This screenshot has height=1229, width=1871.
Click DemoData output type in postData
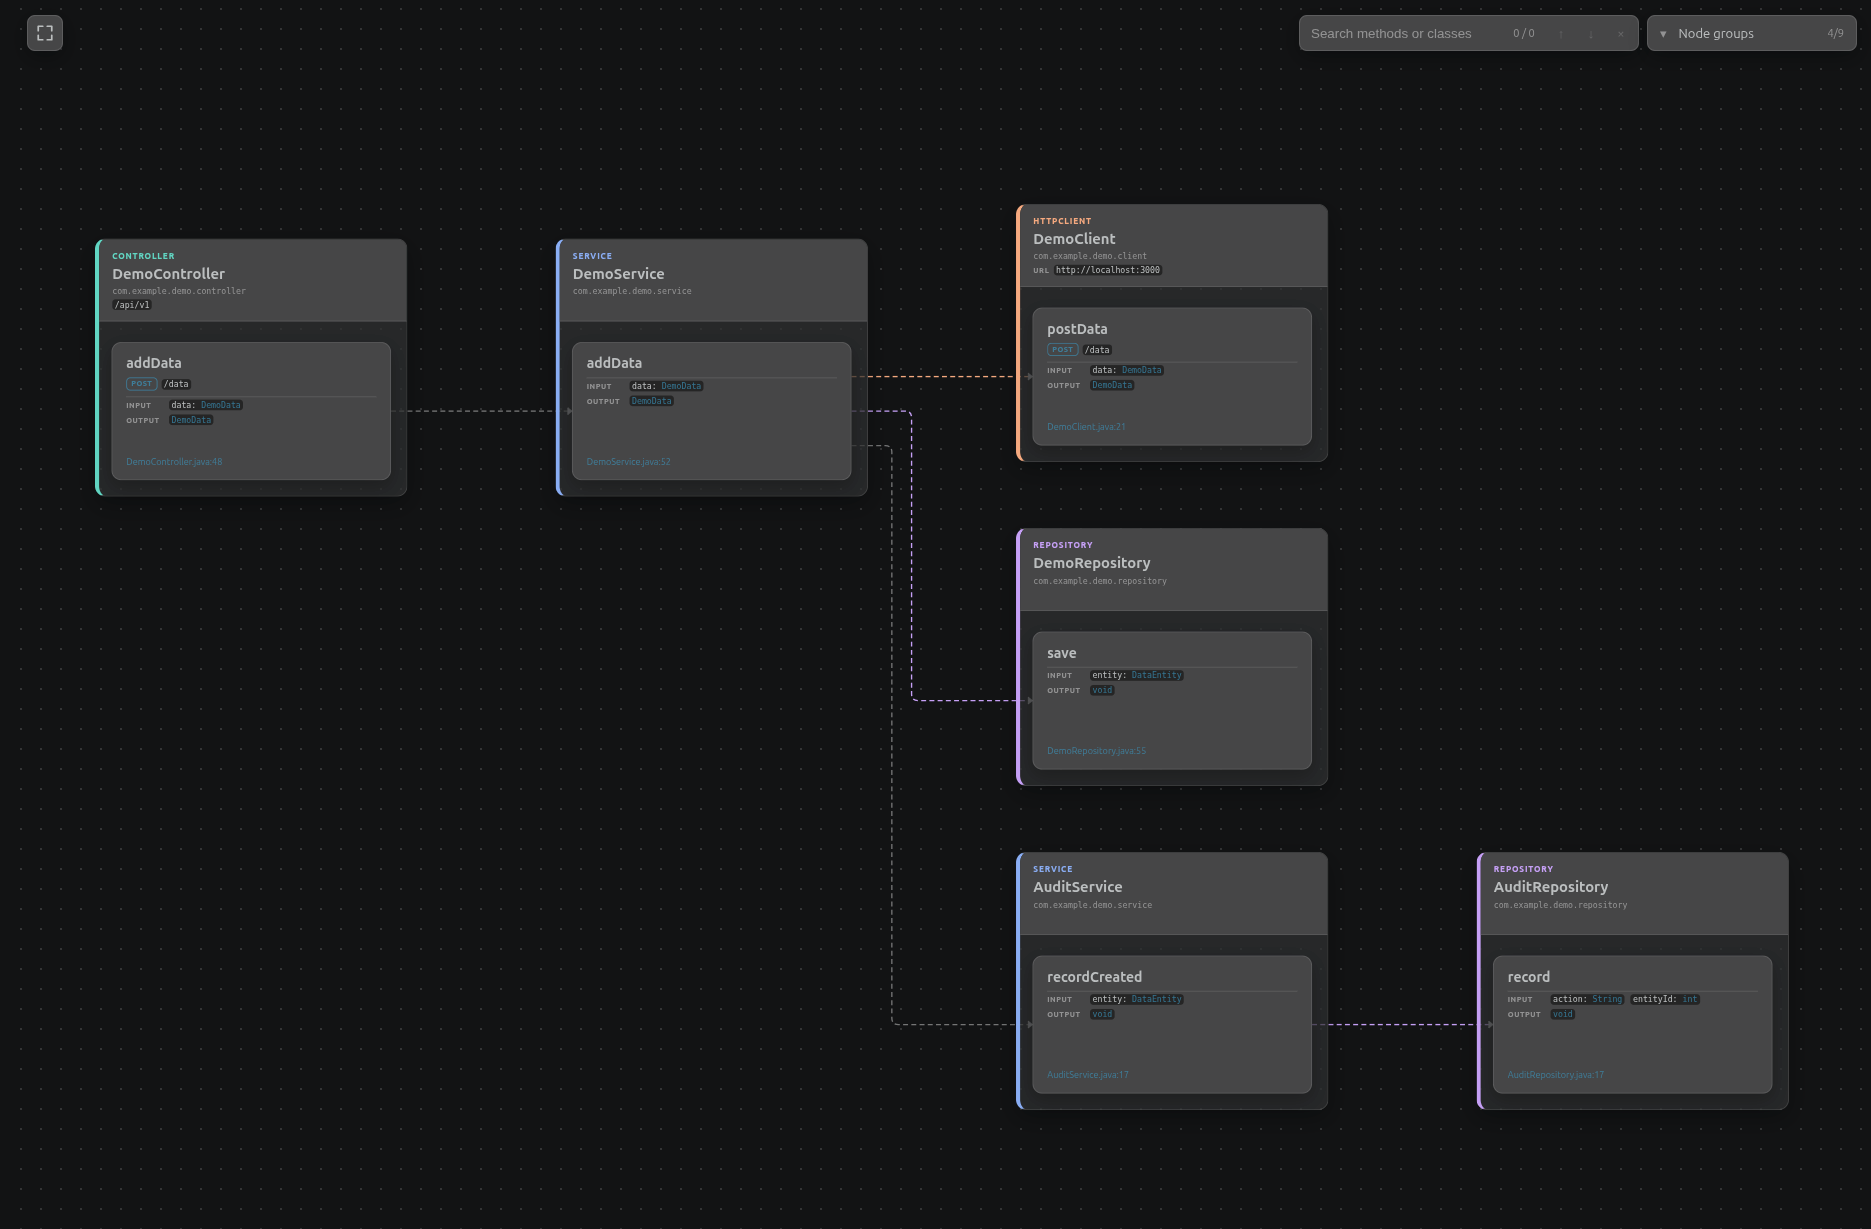pos(1112,385)
